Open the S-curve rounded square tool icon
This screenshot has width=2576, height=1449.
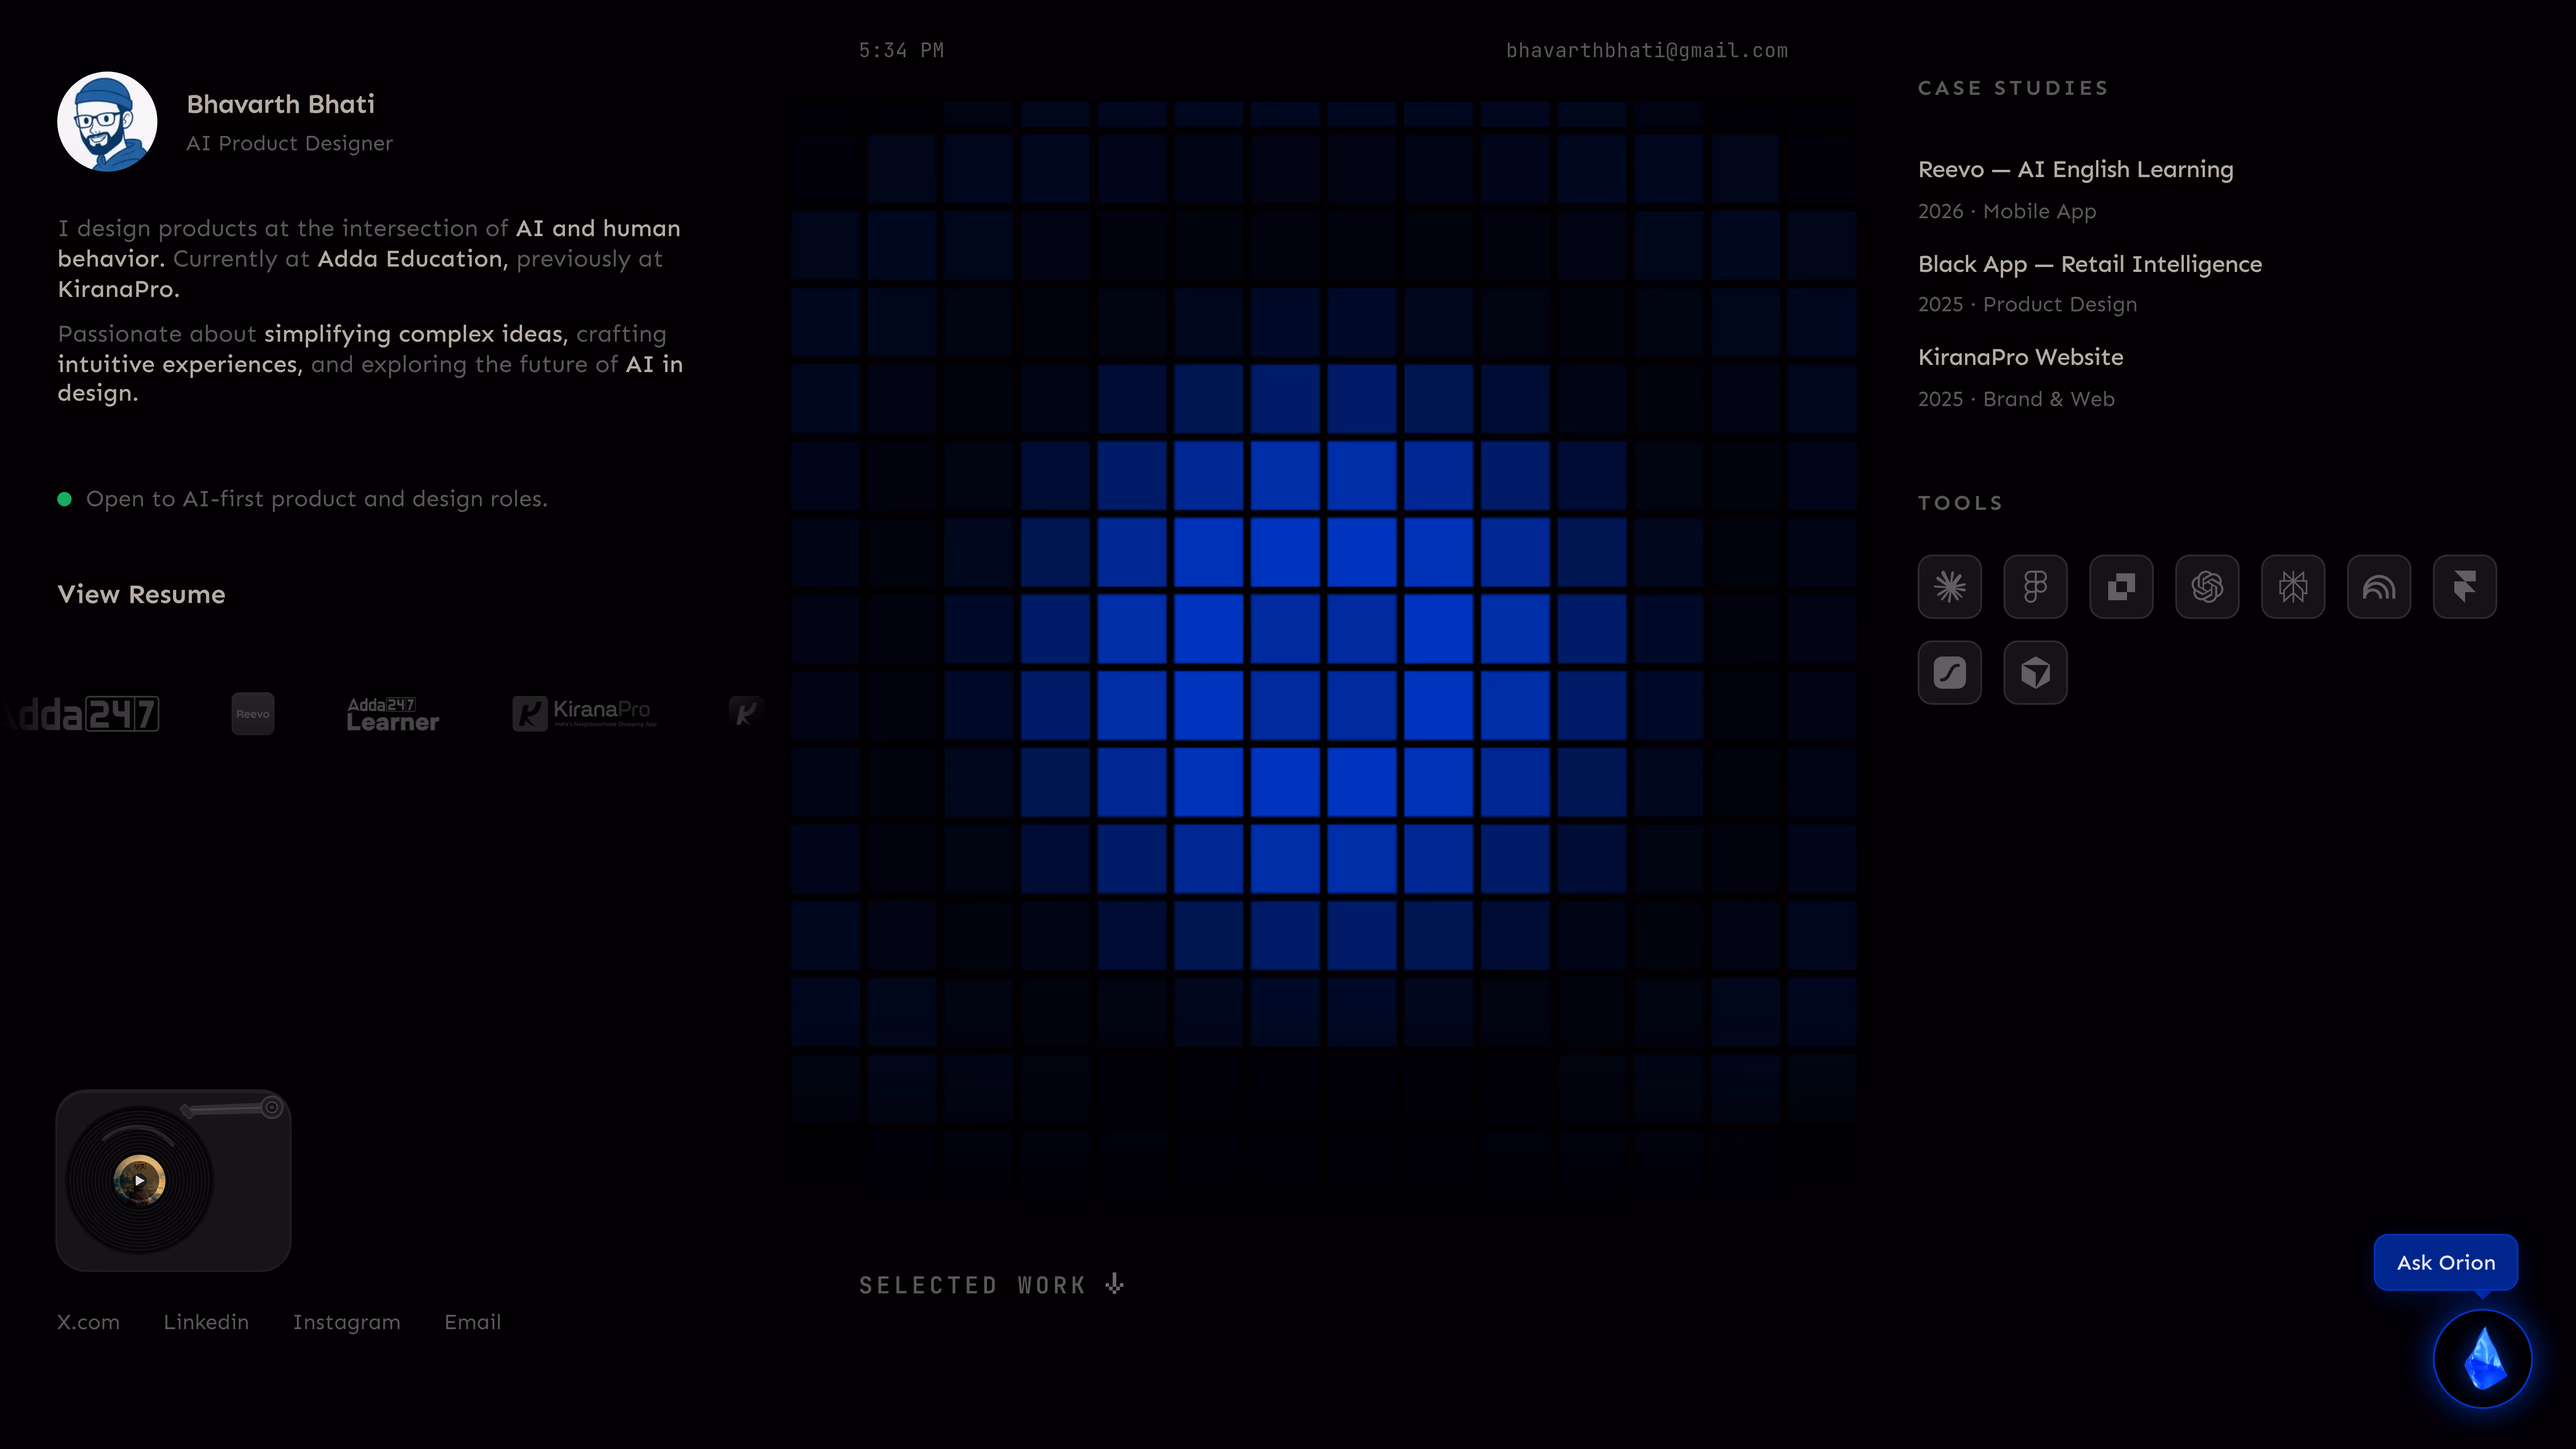pyautogui.click(x=1949, y=673)
